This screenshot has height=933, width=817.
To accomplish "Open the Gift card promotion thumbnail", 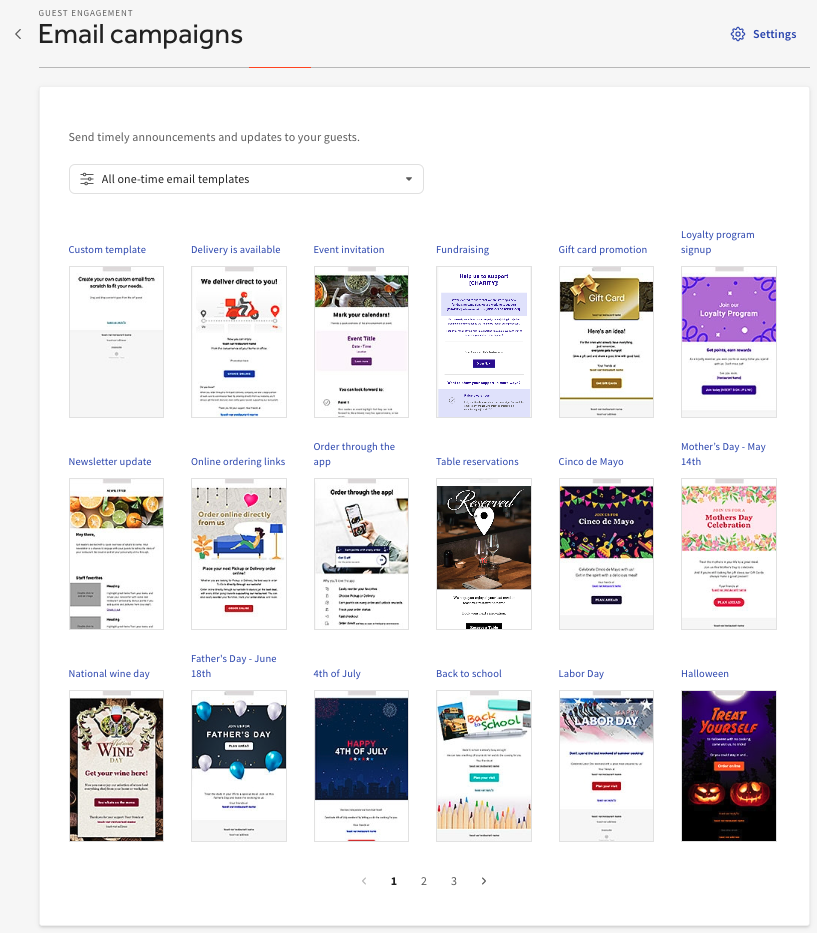I will click(606, 342).
